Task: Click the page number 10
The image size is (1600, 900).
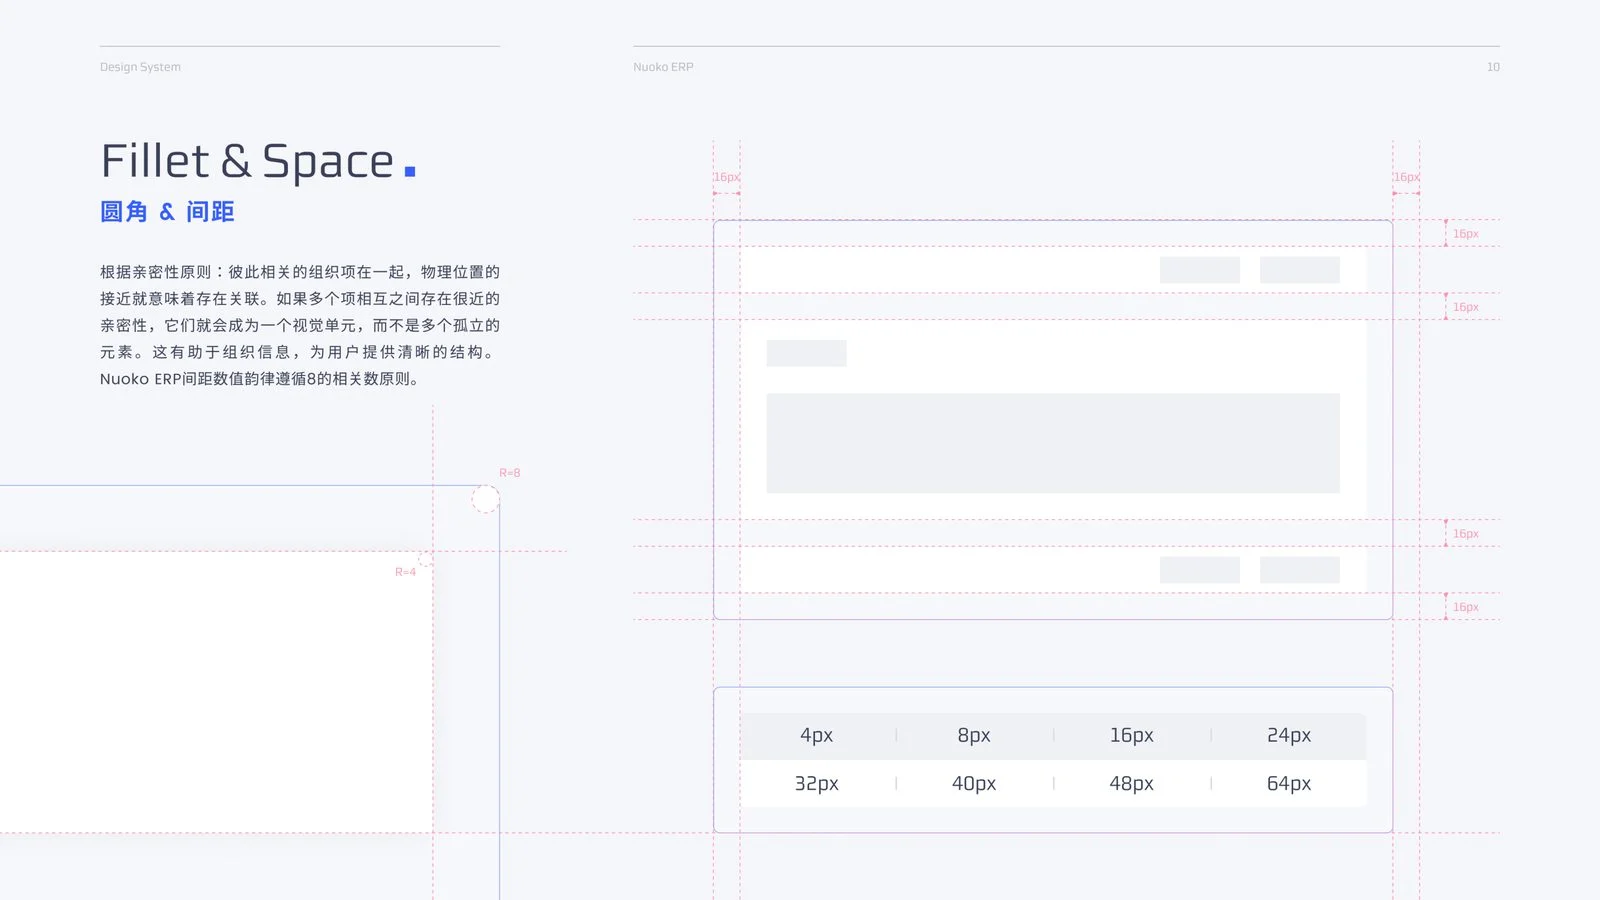Action: pyautogui.click(x=1493, y=67)
